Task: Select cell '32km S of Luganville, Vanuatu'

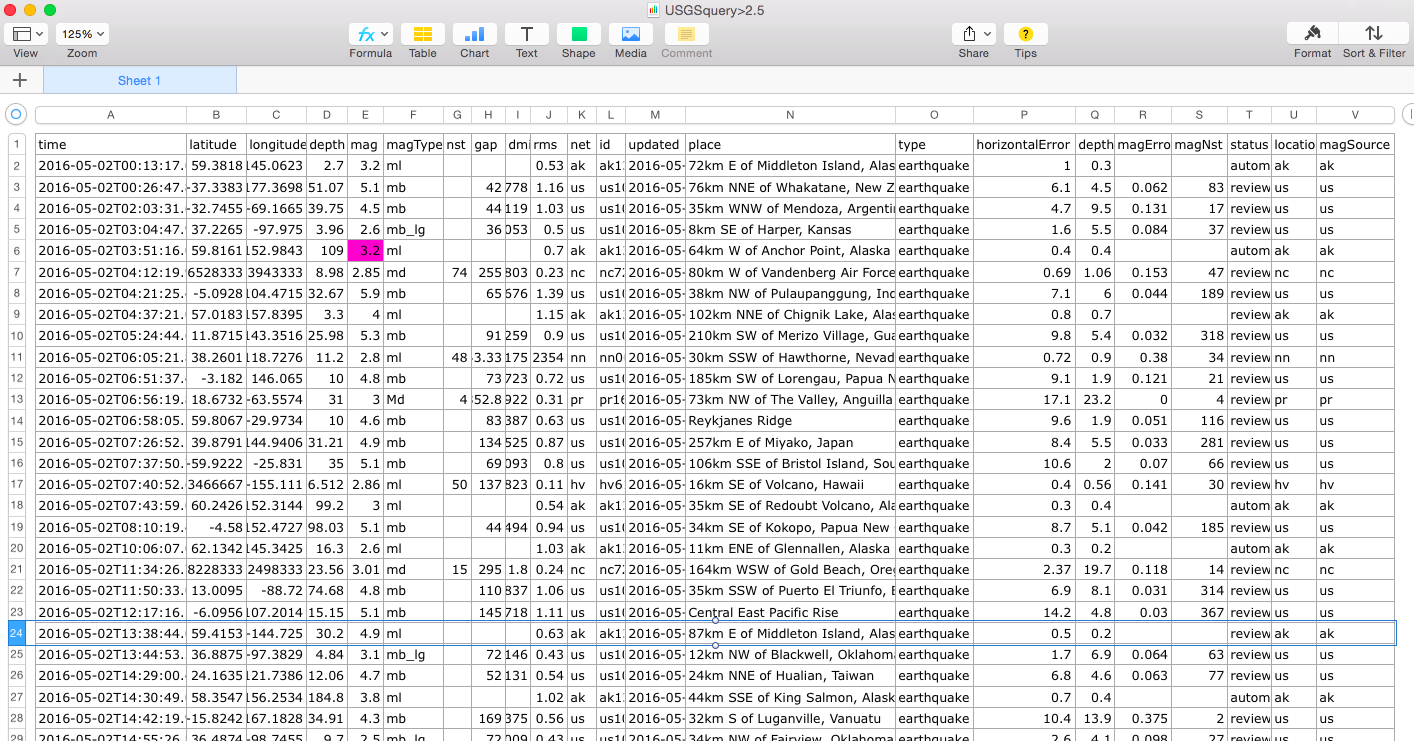Action: point(790,718)
